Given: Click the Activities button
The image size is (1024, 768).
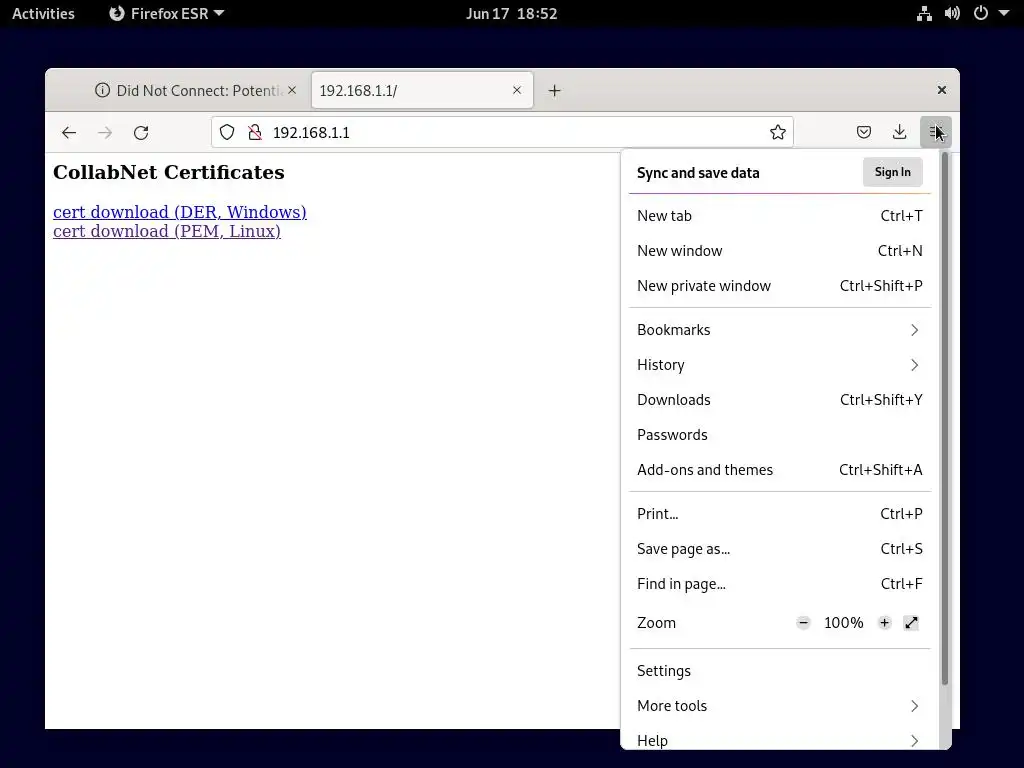Looking at the screenshot, I should click(x=43, y=13).
